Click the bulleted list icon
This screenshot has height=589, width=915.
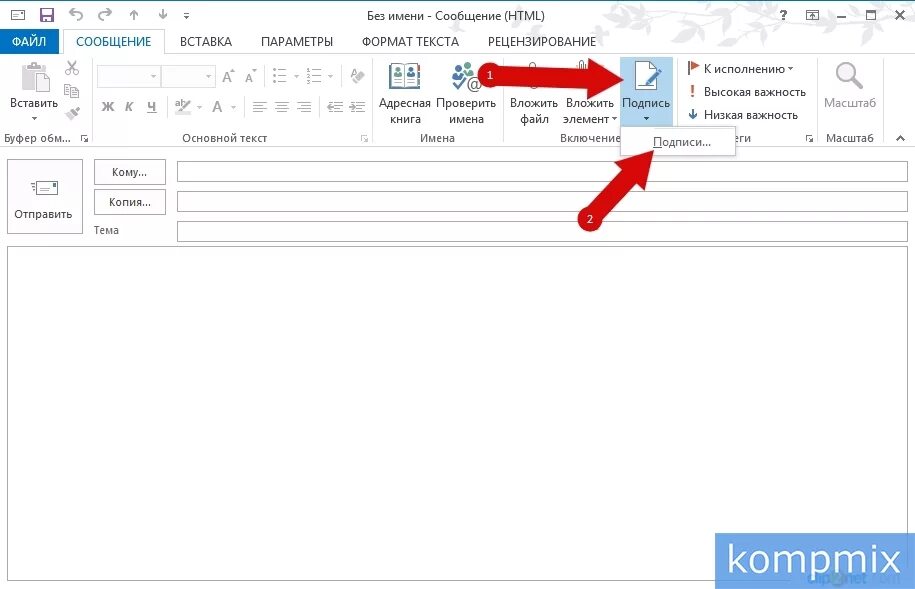(x=280, y=76)
